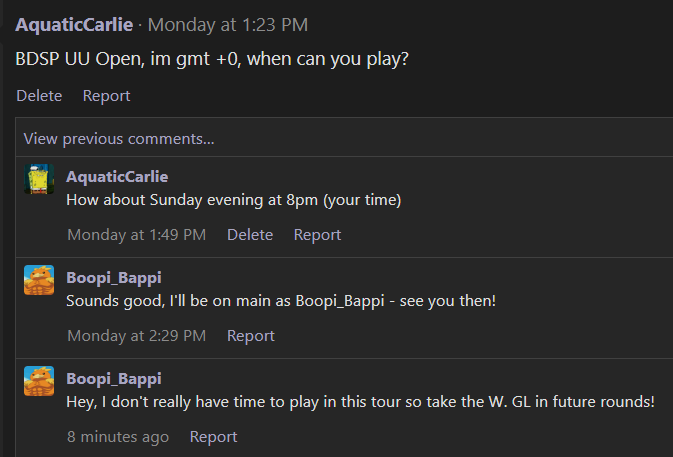Expand View previous comments
The height and width of the screenshot is (457, 673).
(x=119, y=139)
